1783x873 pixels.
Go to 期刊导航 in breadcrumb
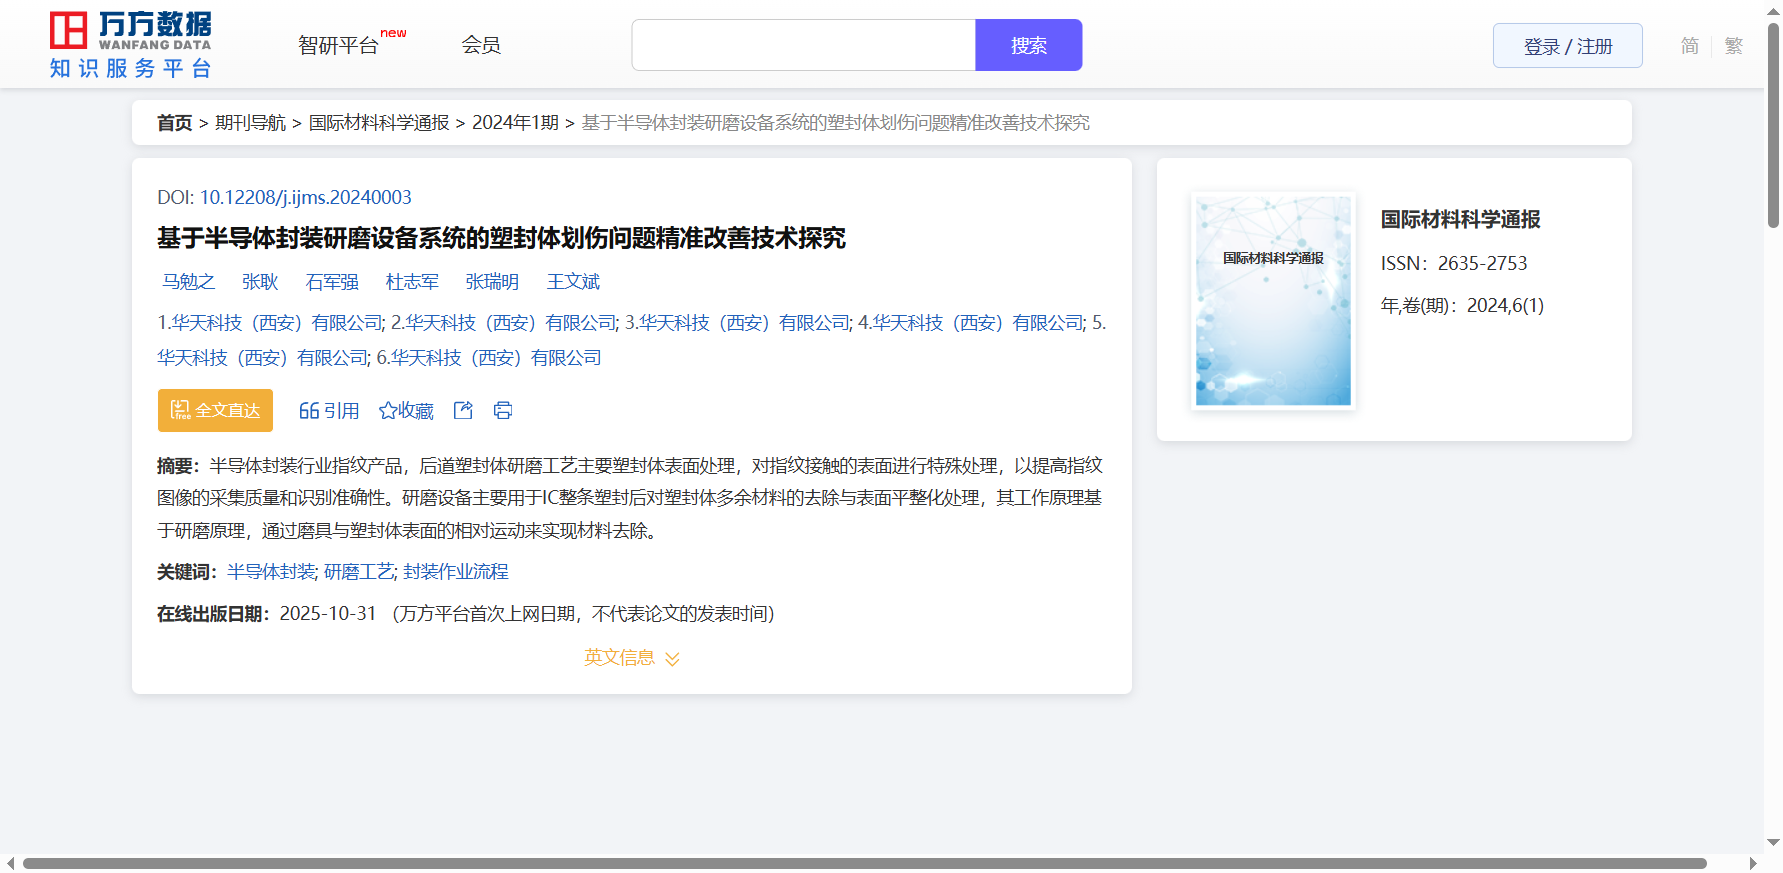(250, 123)
